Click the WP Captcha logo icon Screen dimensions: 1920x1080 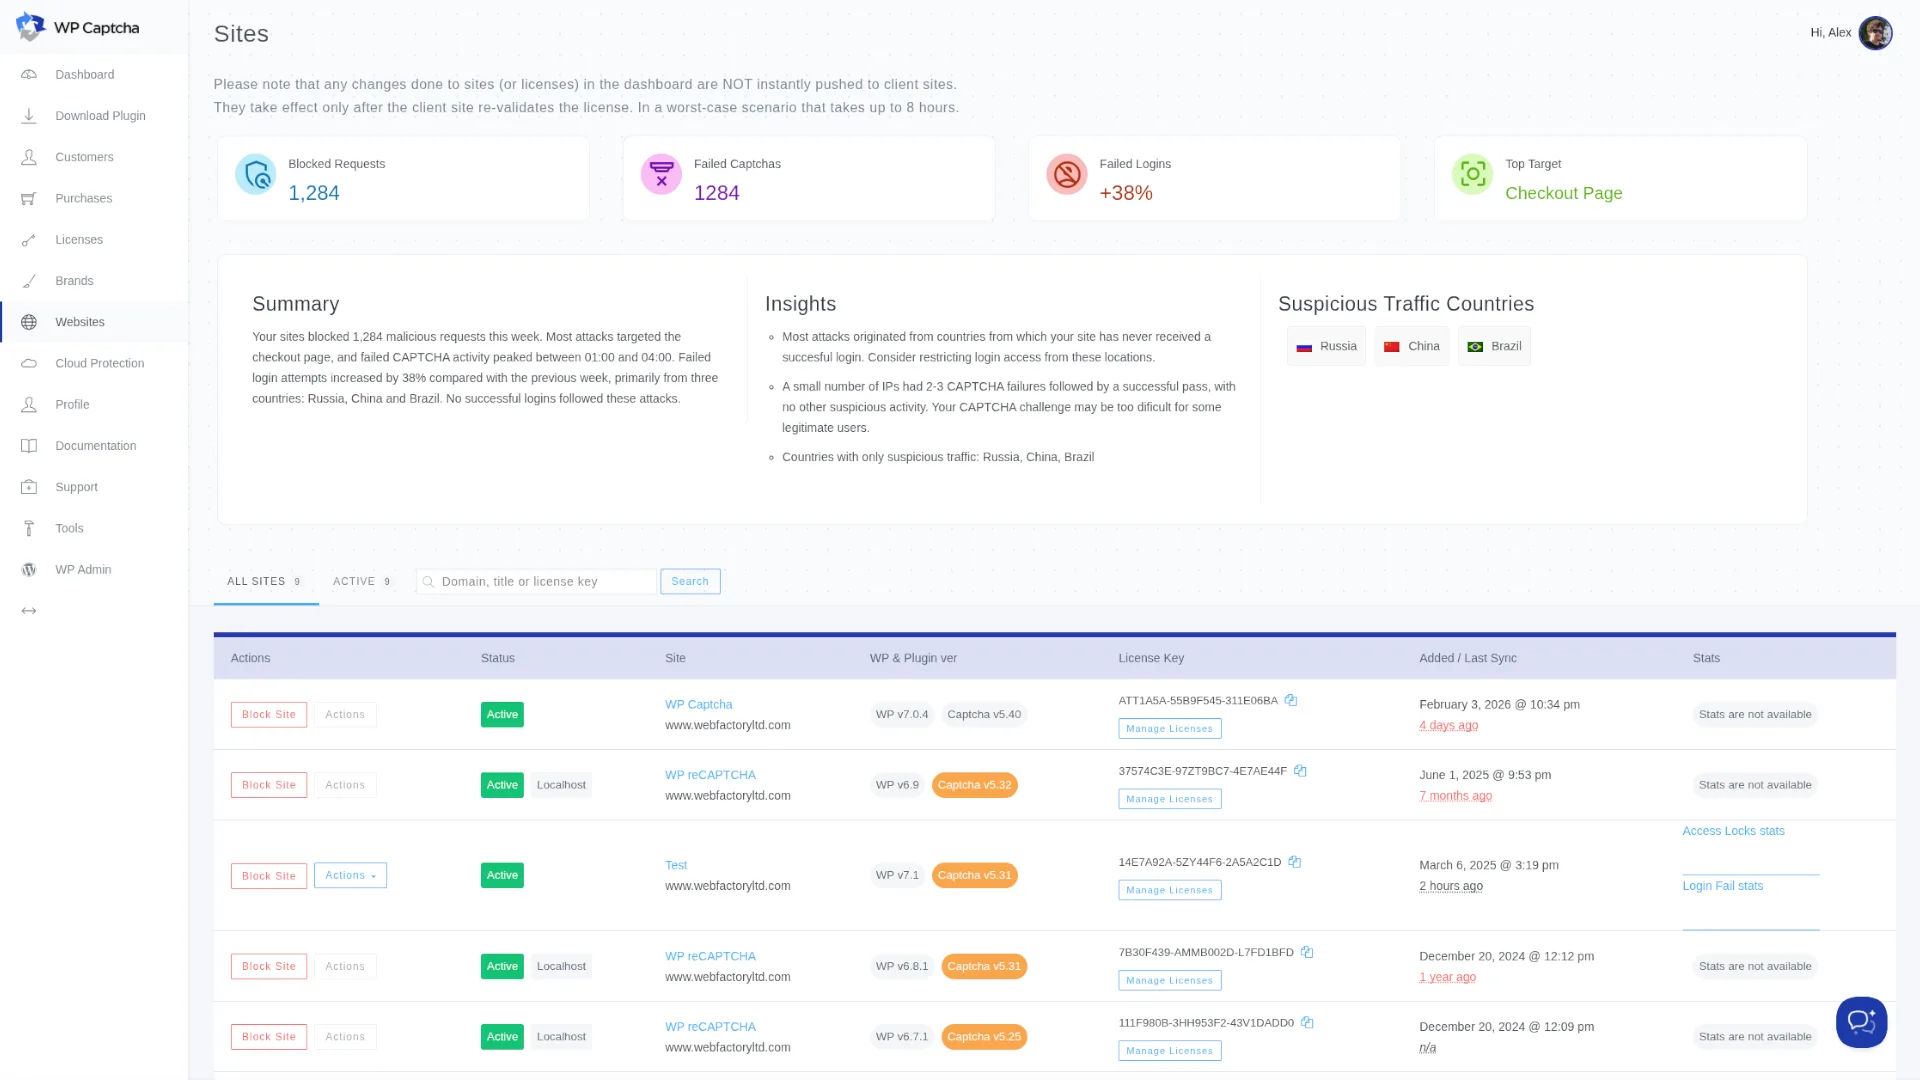click(x=30, y=27)
